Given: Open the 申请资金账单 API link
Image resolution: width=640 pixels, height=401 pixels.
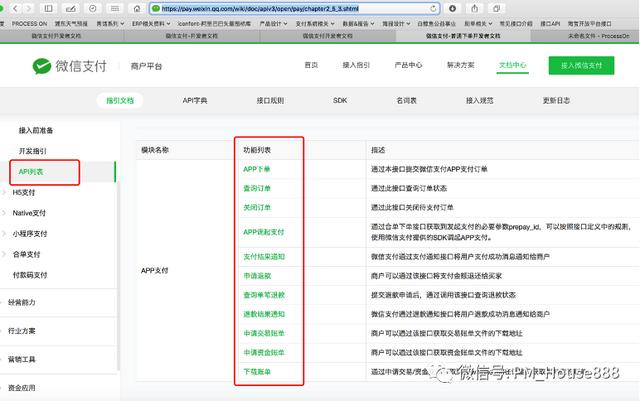Looking at the screenshot, I should 264,352.
